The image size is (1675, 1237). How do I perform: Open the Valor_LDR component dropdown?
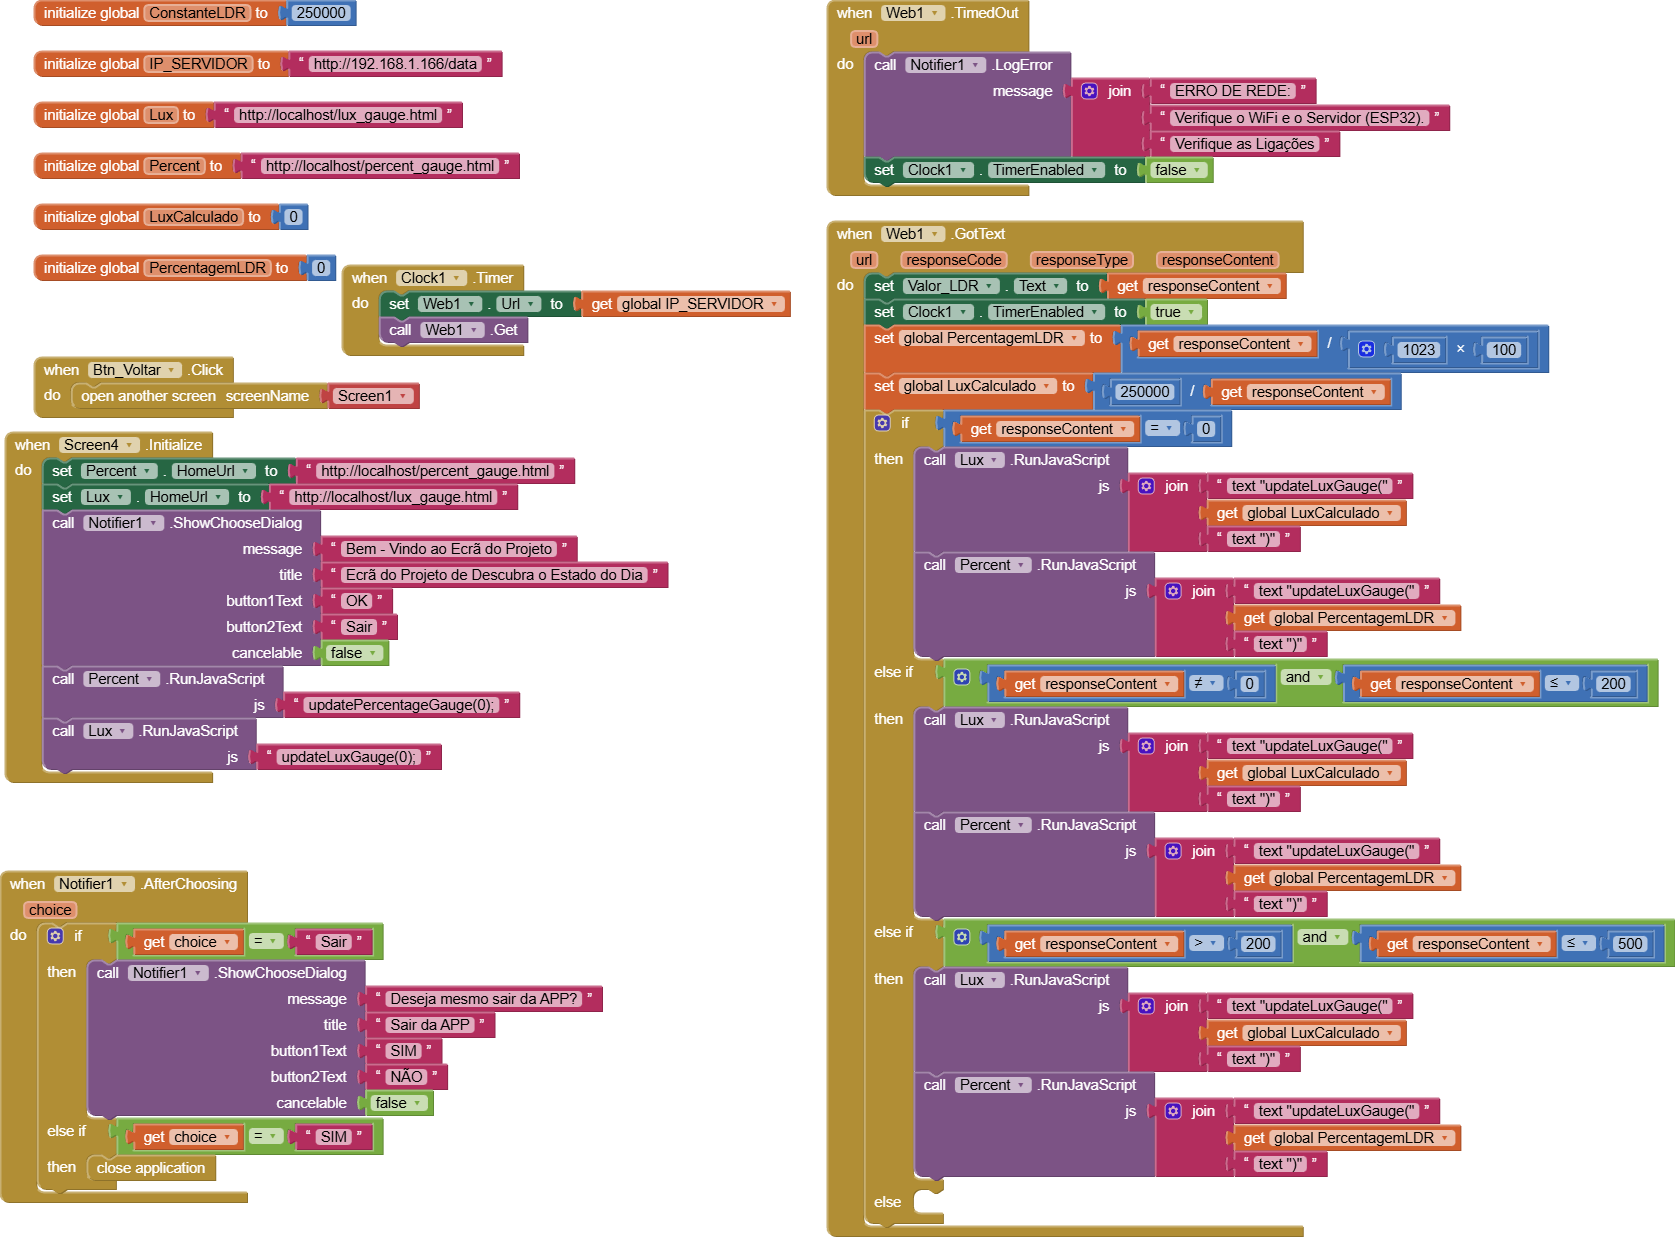pyautogui.click(x=950, y=286)
